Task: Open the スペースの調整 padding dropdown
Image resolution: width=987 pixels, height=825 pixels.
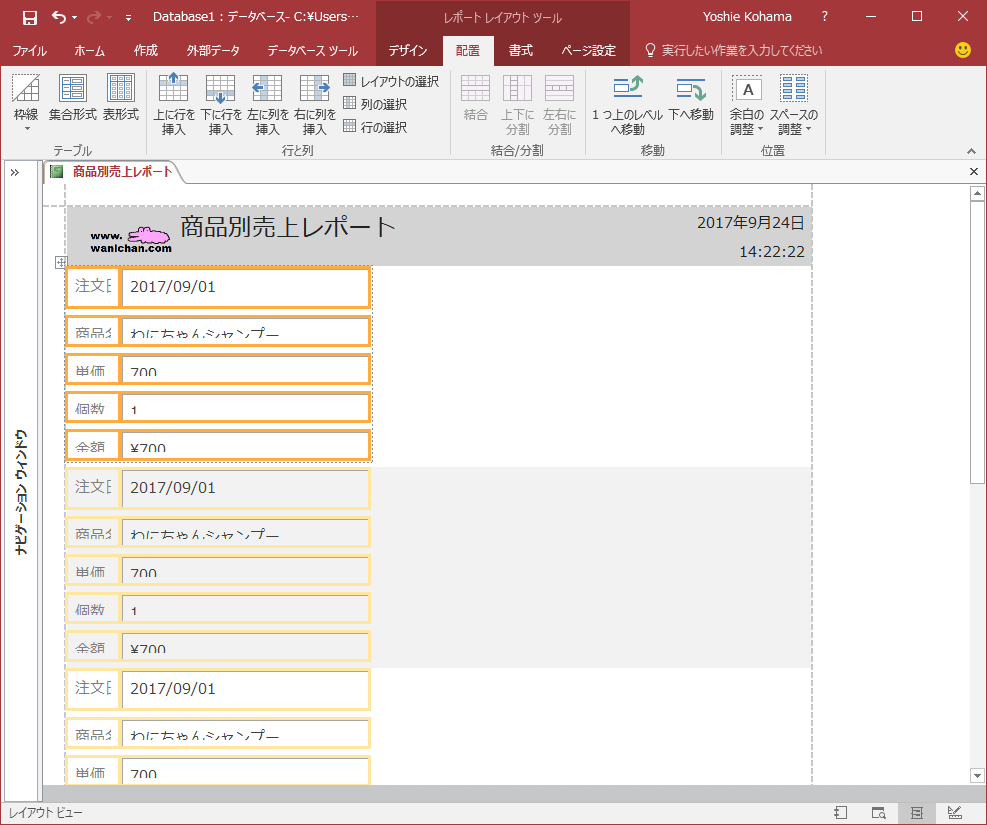Action: tap(793, 104)
